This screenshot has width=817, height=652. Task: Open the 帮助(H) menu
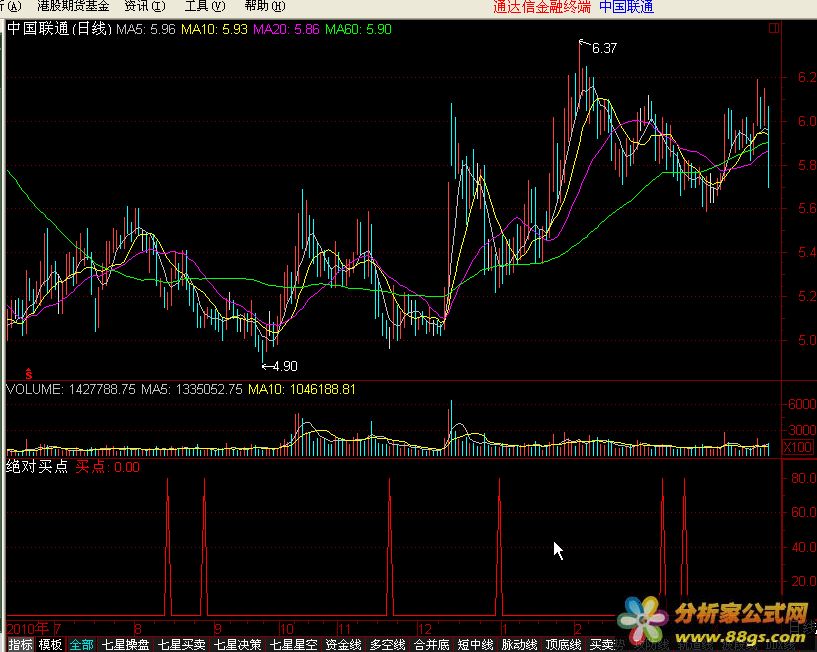point(265,6)
